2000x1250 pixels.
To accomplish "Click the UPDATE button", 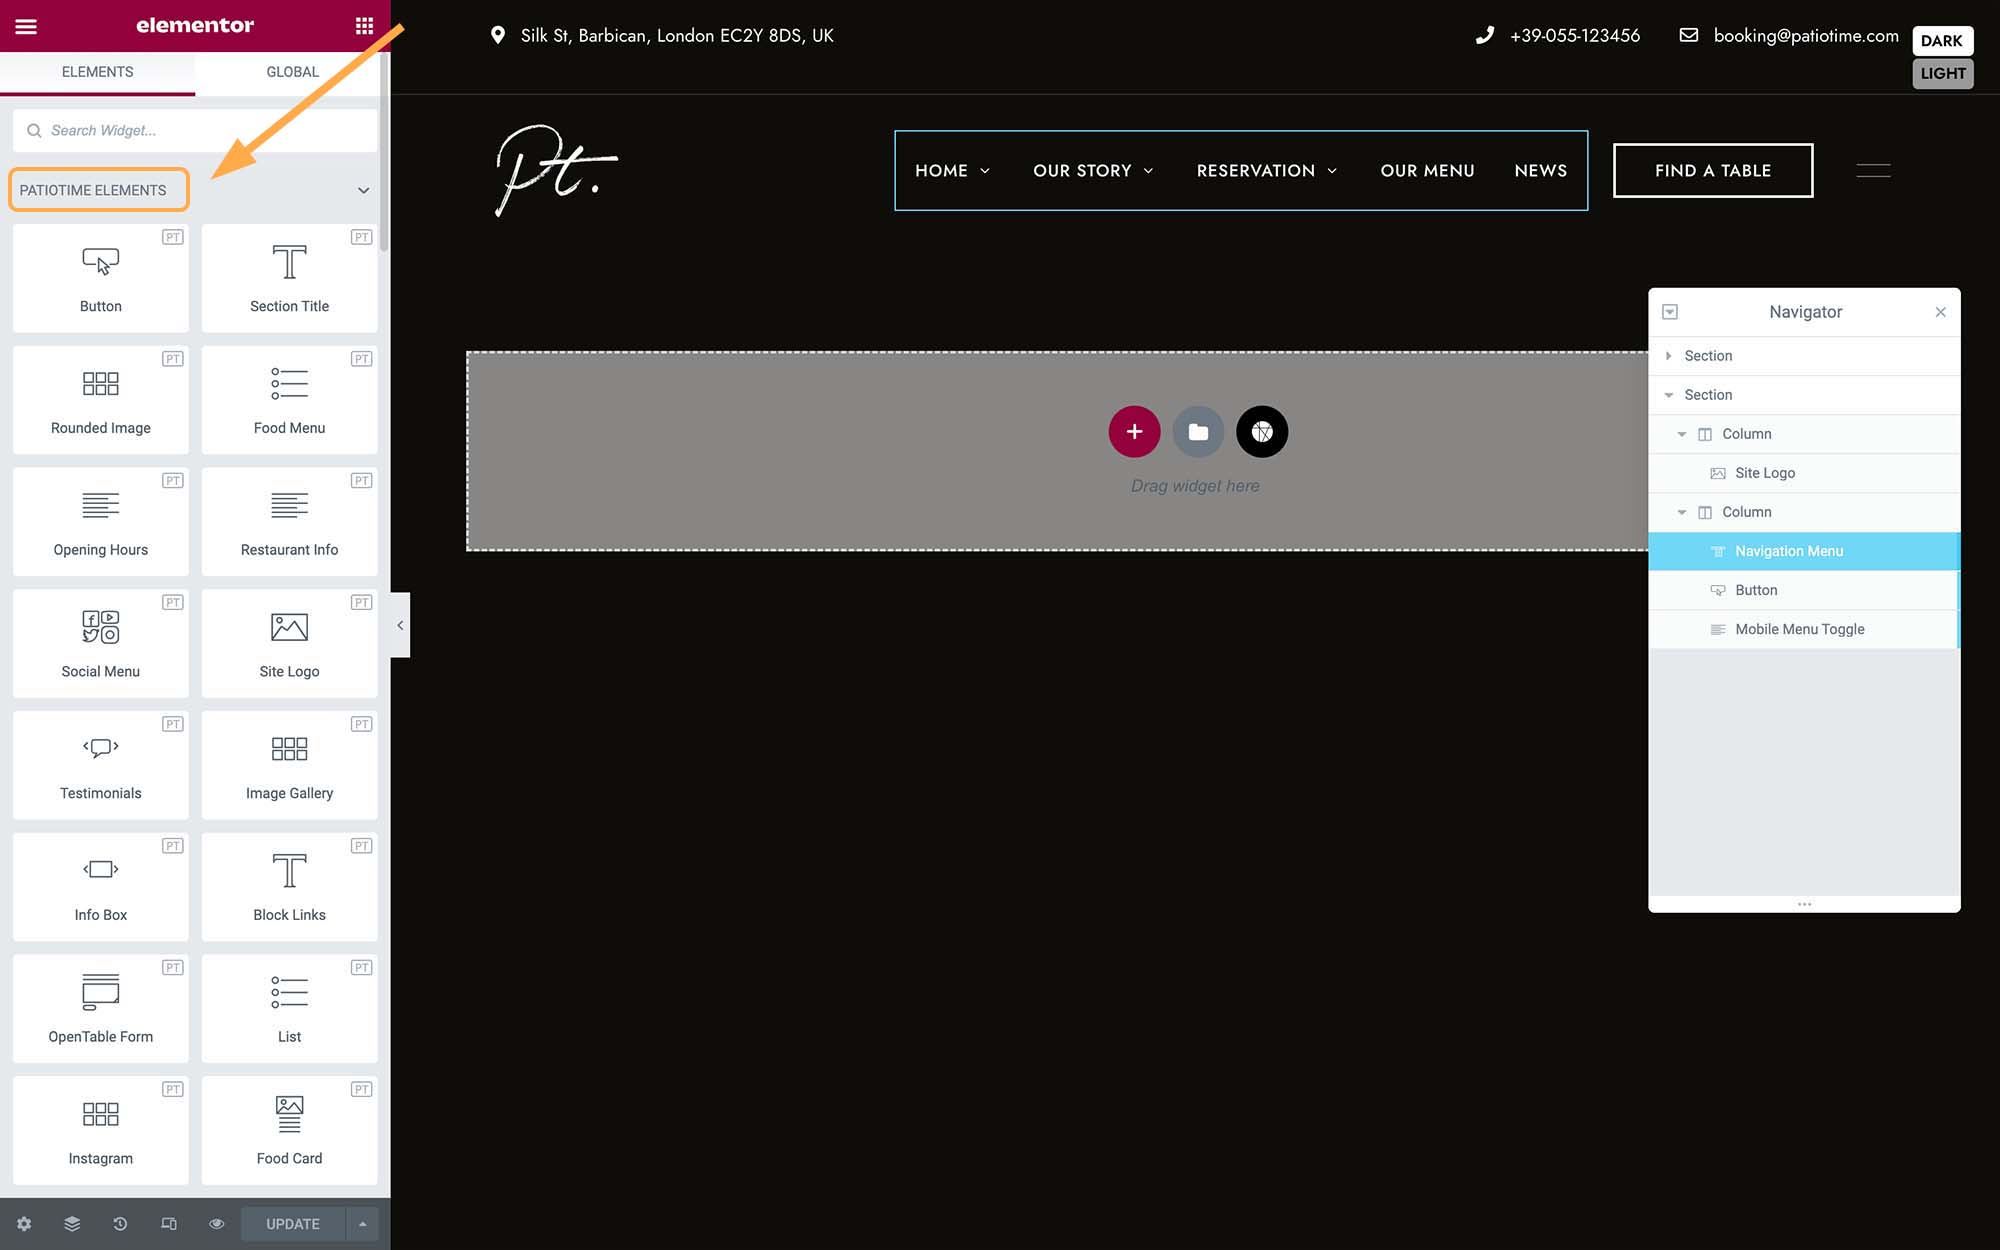I will pos(291,1223).
